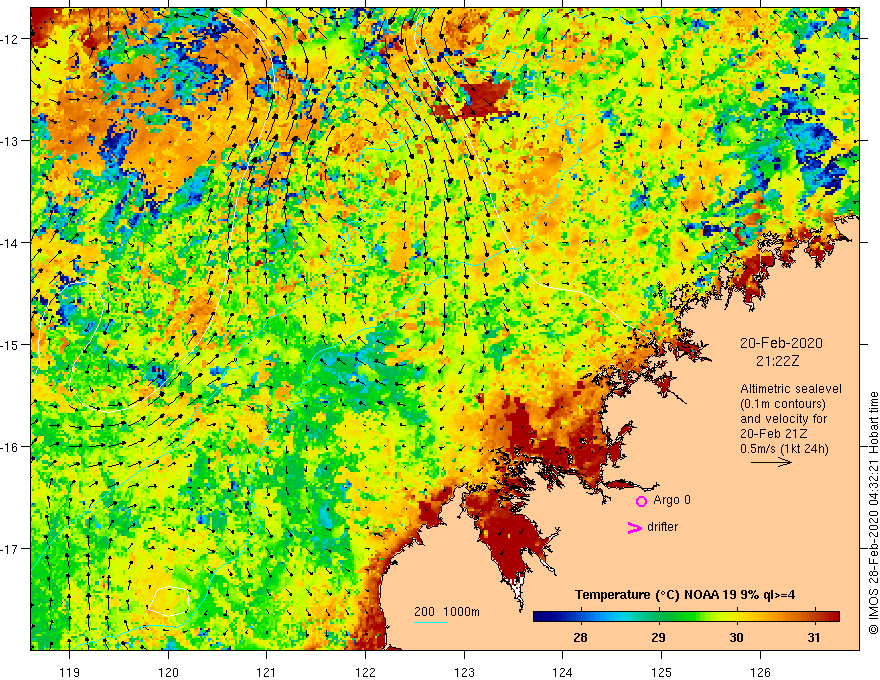The height and width of the screenshot is (680, 880).
Task: Click latitude axis label -15
Action: (x=11, y=344)
